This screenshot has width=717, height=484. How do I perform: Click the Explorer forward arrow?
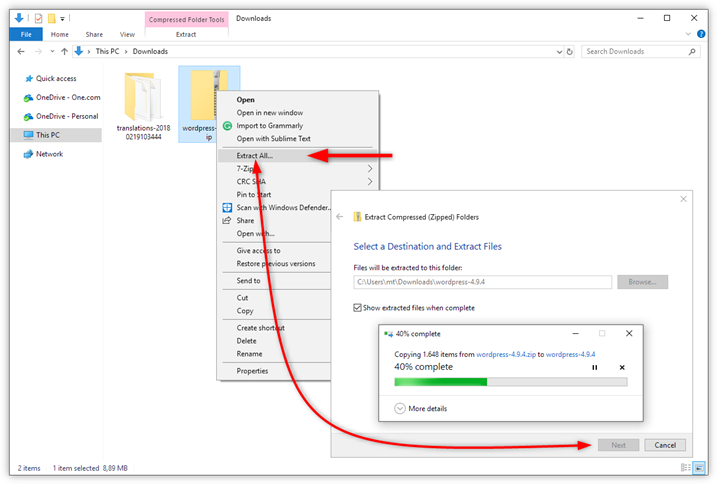38,51
